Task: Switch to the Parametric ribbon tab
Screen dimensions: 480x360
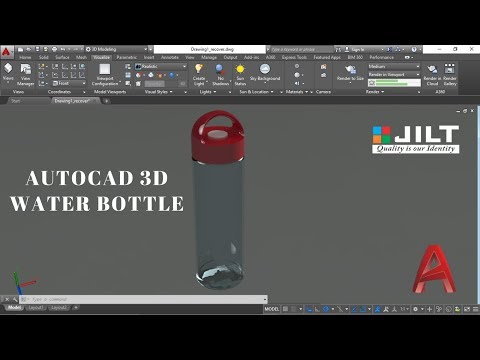Action: pos(127,57)
